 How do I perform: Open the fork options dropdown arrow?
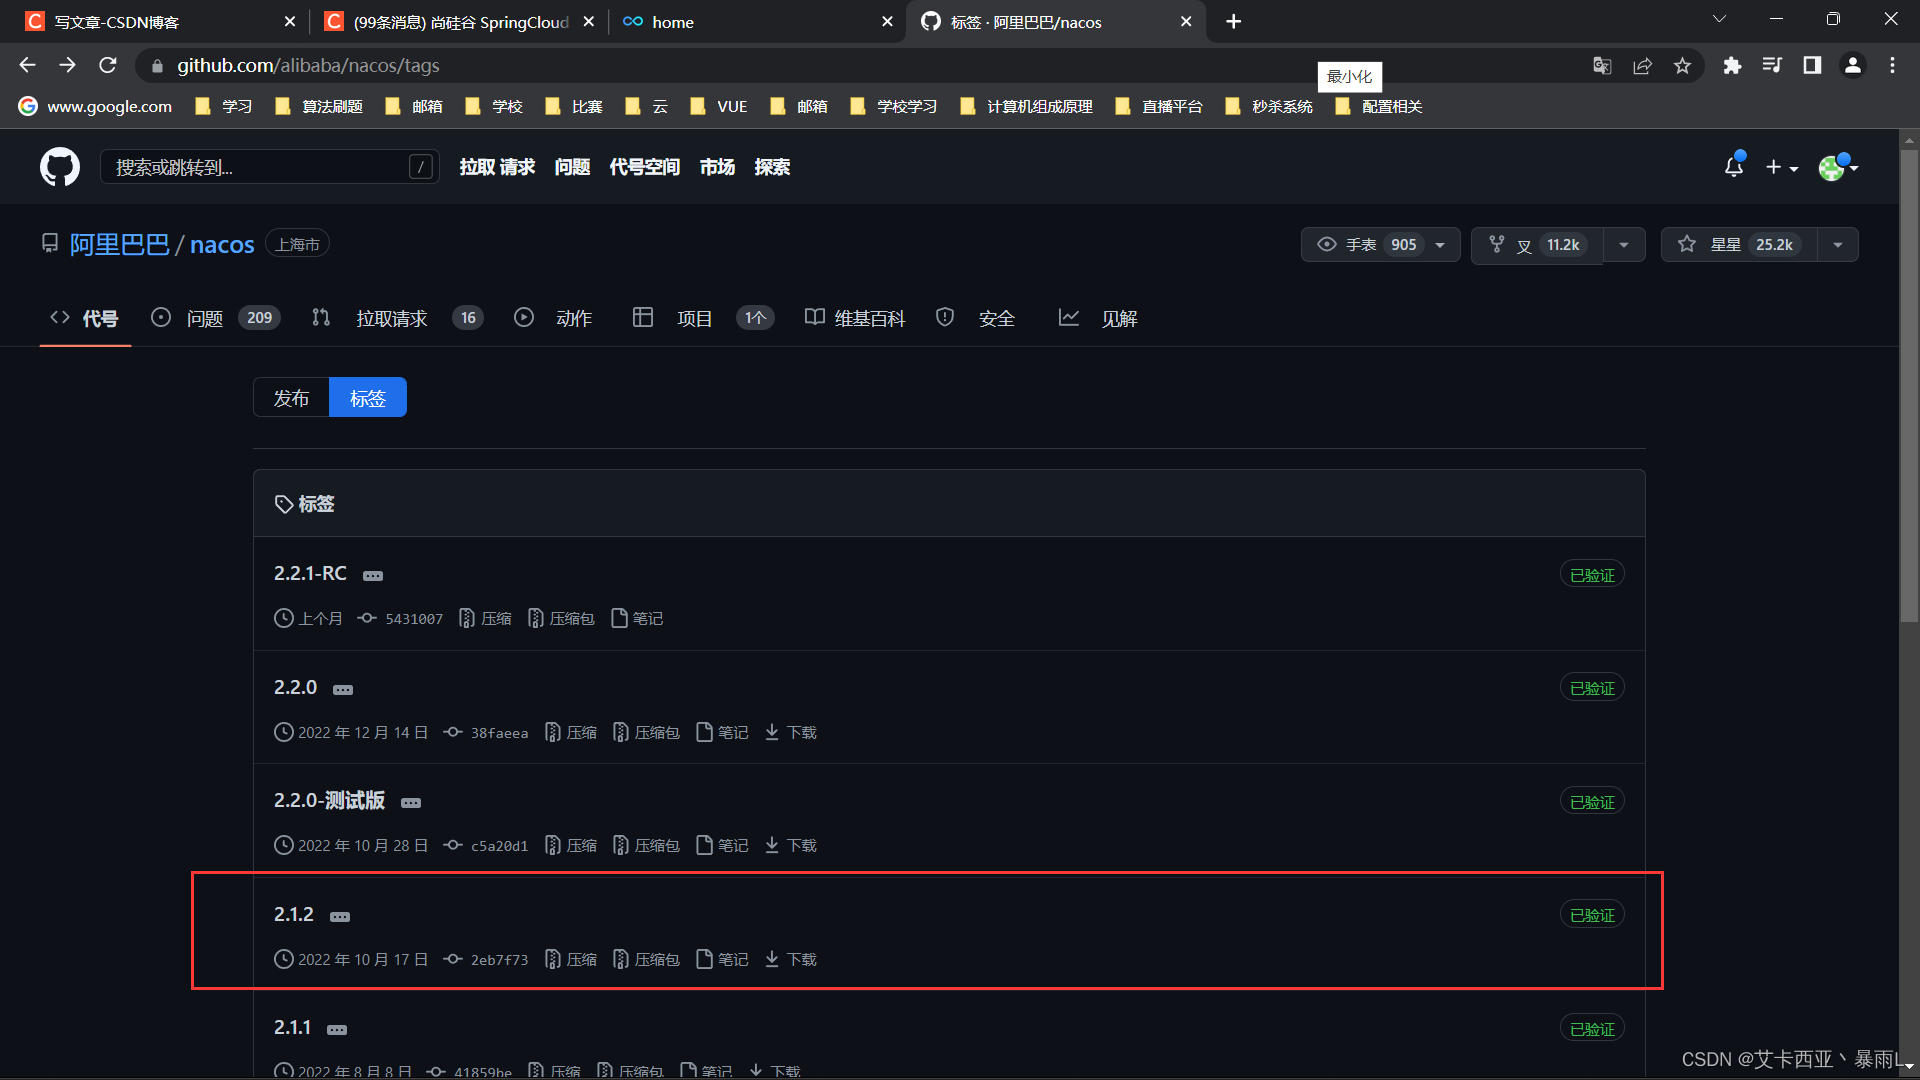(1624, 244)
